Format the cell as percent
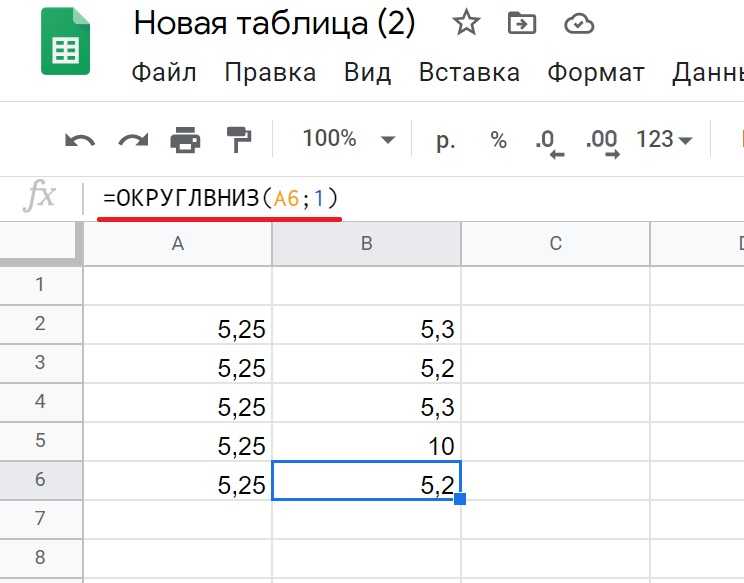 point(498,140)
